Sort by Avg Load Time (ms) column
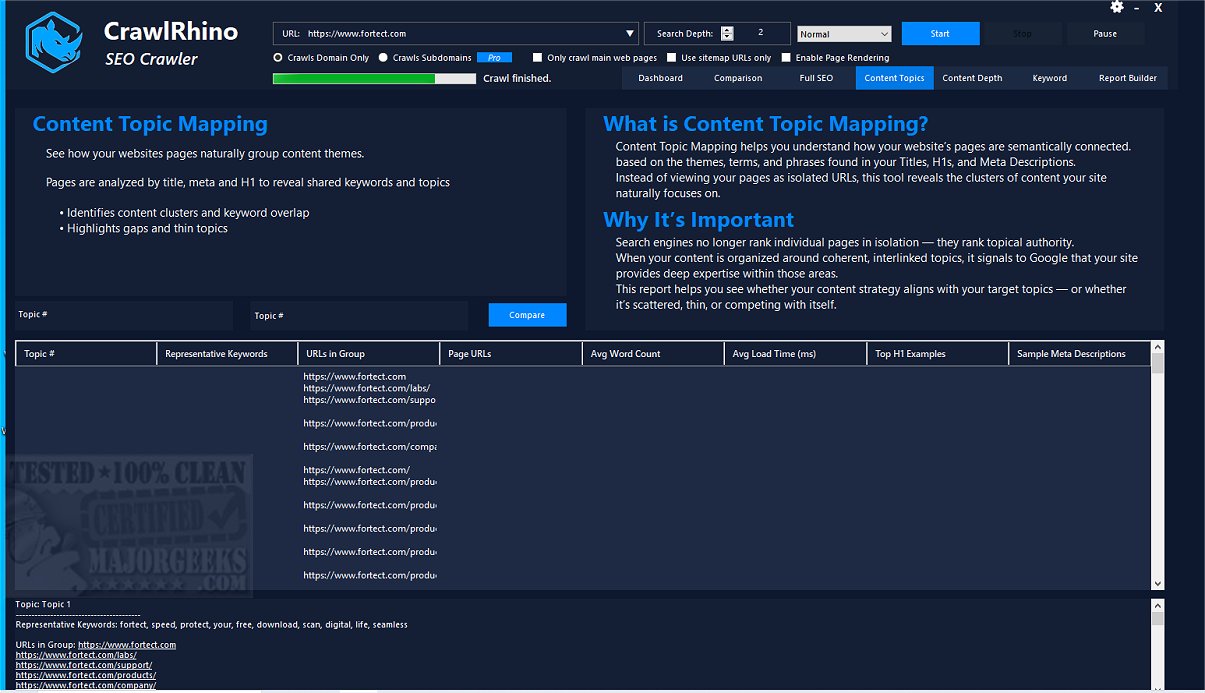Image resolution: width=1205 pixels, height=693 pixels. click(x=795, y=353)
